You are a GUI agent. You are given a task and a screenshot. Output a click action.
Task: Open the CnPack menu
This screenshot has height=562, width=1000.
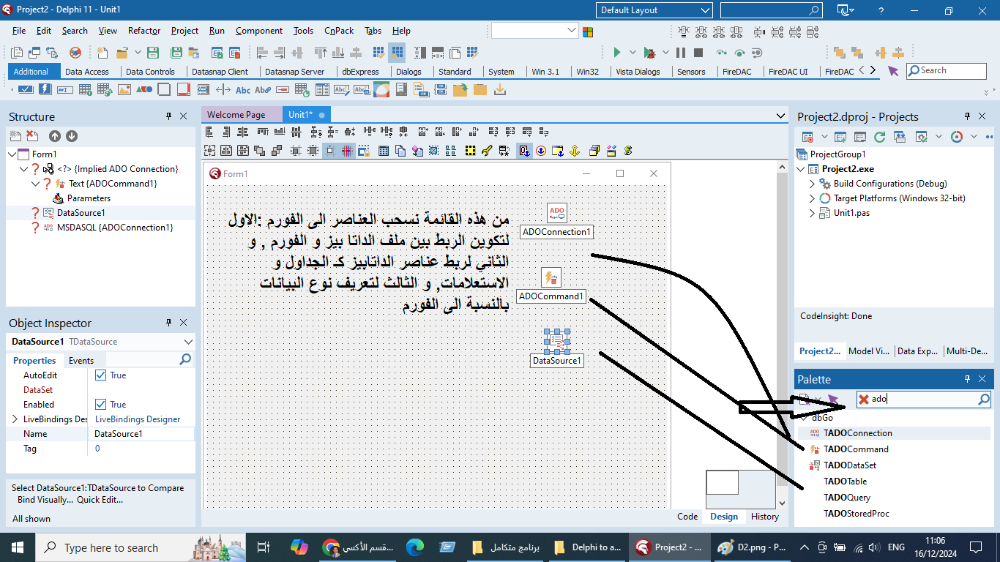click(x=339, y=31)
